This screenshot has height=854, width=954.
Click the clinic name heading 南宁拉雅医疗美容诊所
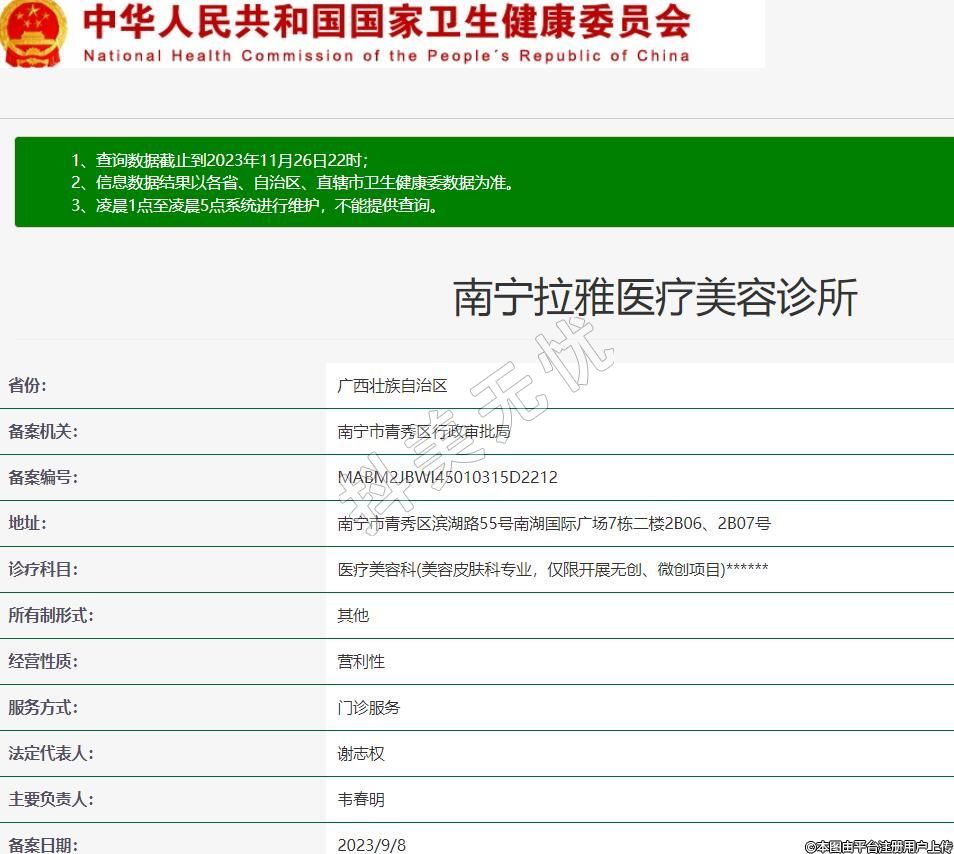tap(655, 298)
